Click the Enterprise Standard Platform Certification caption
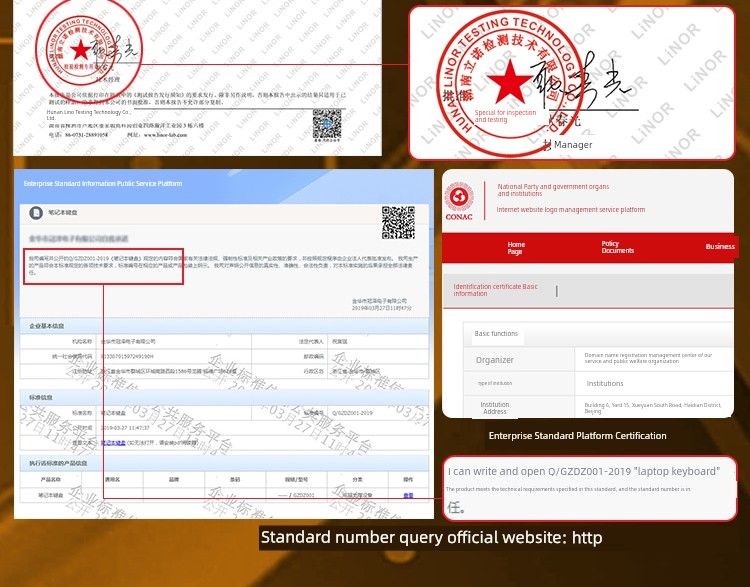The height and width of the screenshot is (587, 750). [577, 436]
